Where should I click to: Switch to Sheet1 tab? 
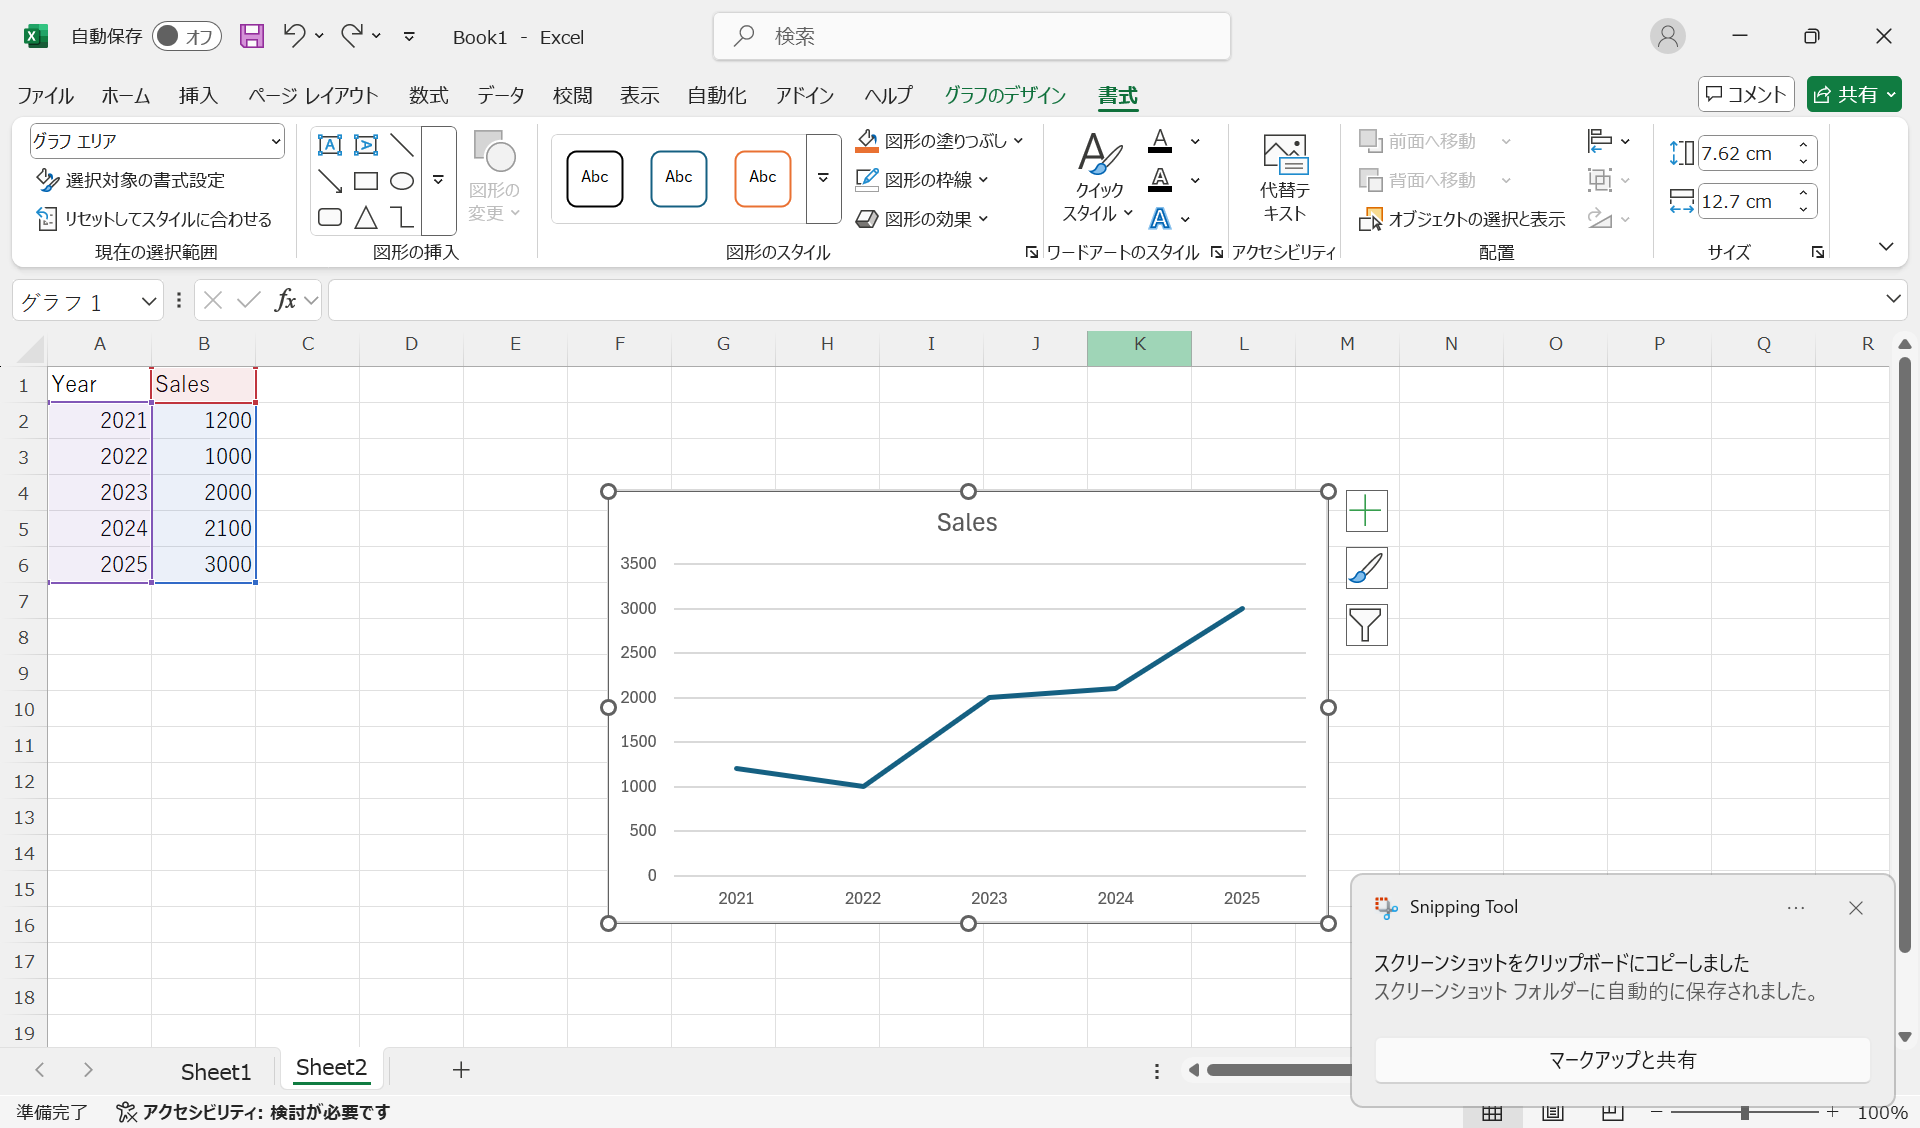(215, 1071)
